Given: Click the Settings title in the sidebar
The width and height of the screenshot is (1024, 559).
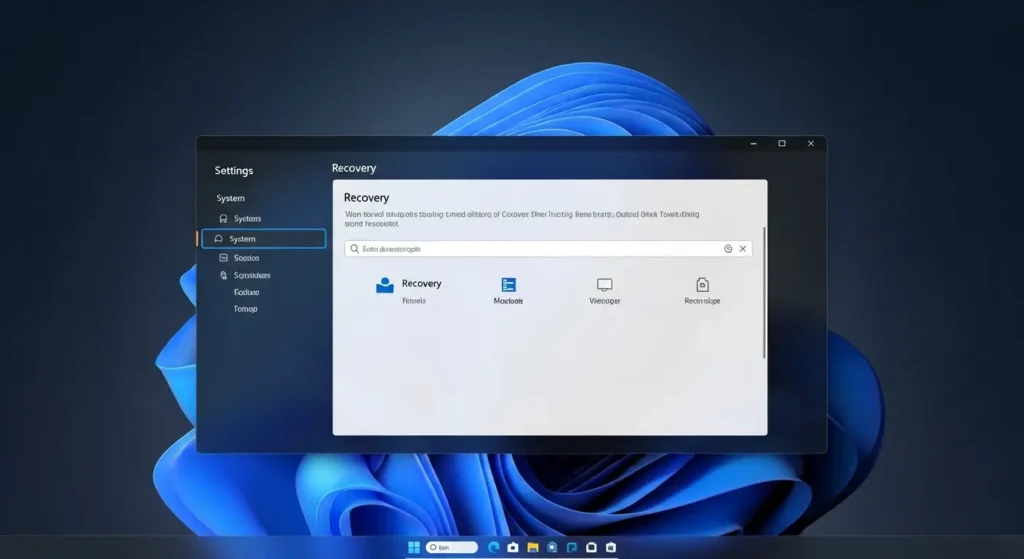Looking at the screenshot, I should coord(234,170).
